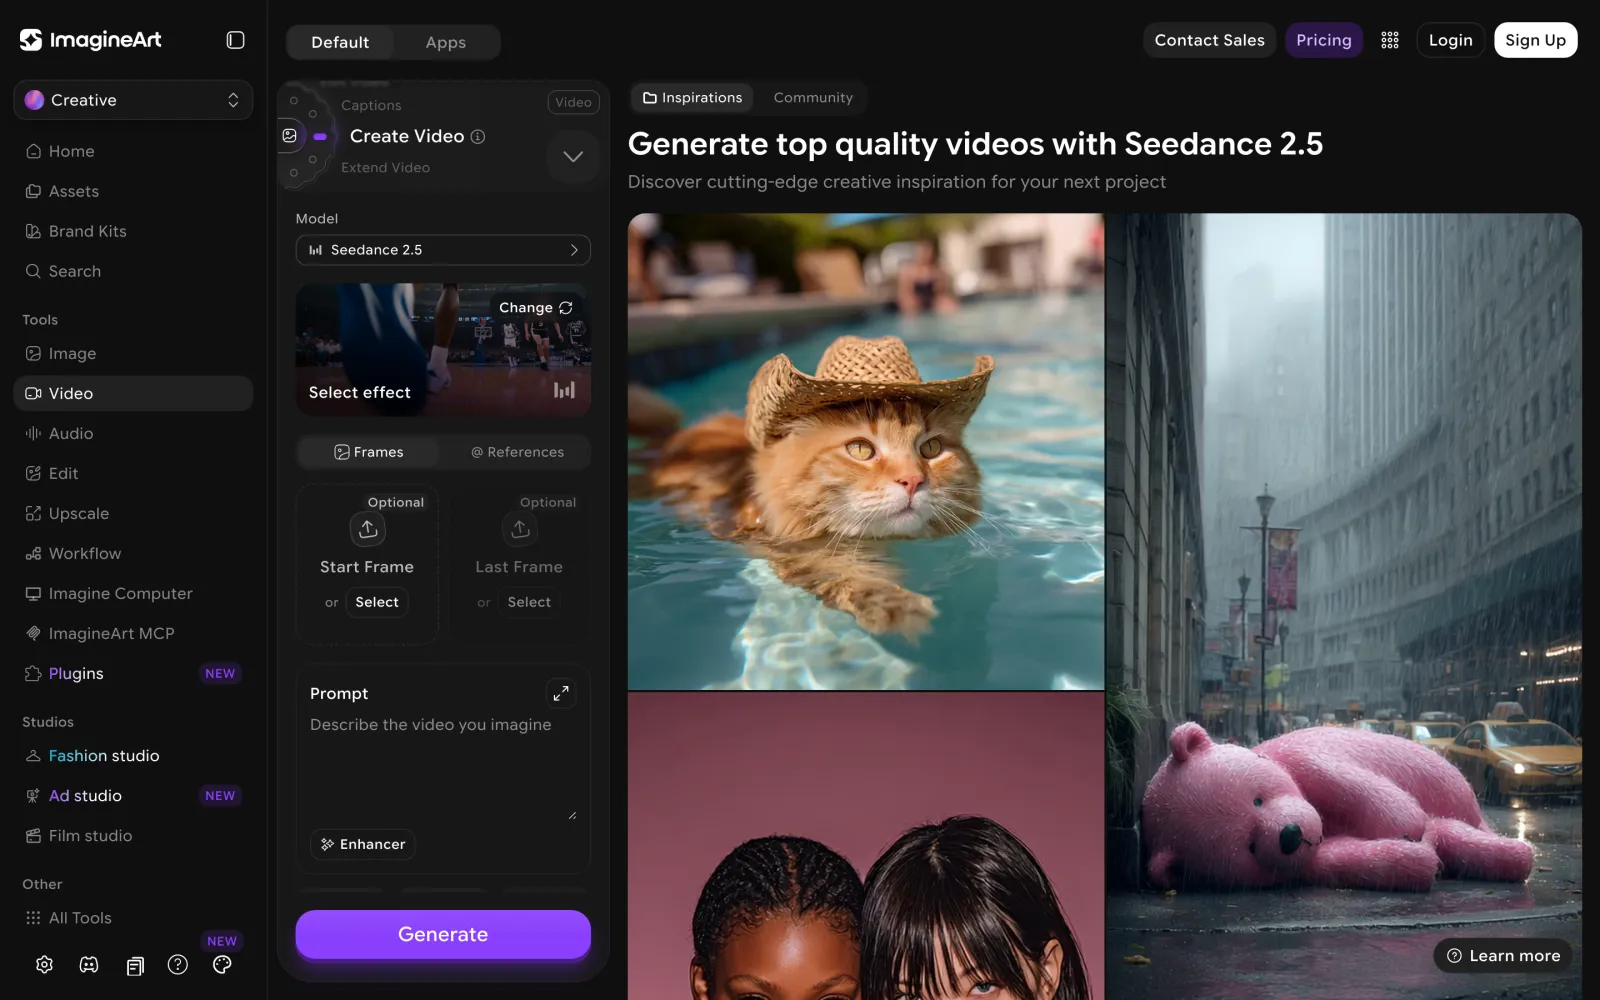Switch to the References tab
This screenshot has width=1600, height=1000.
(x=517, y=452)
